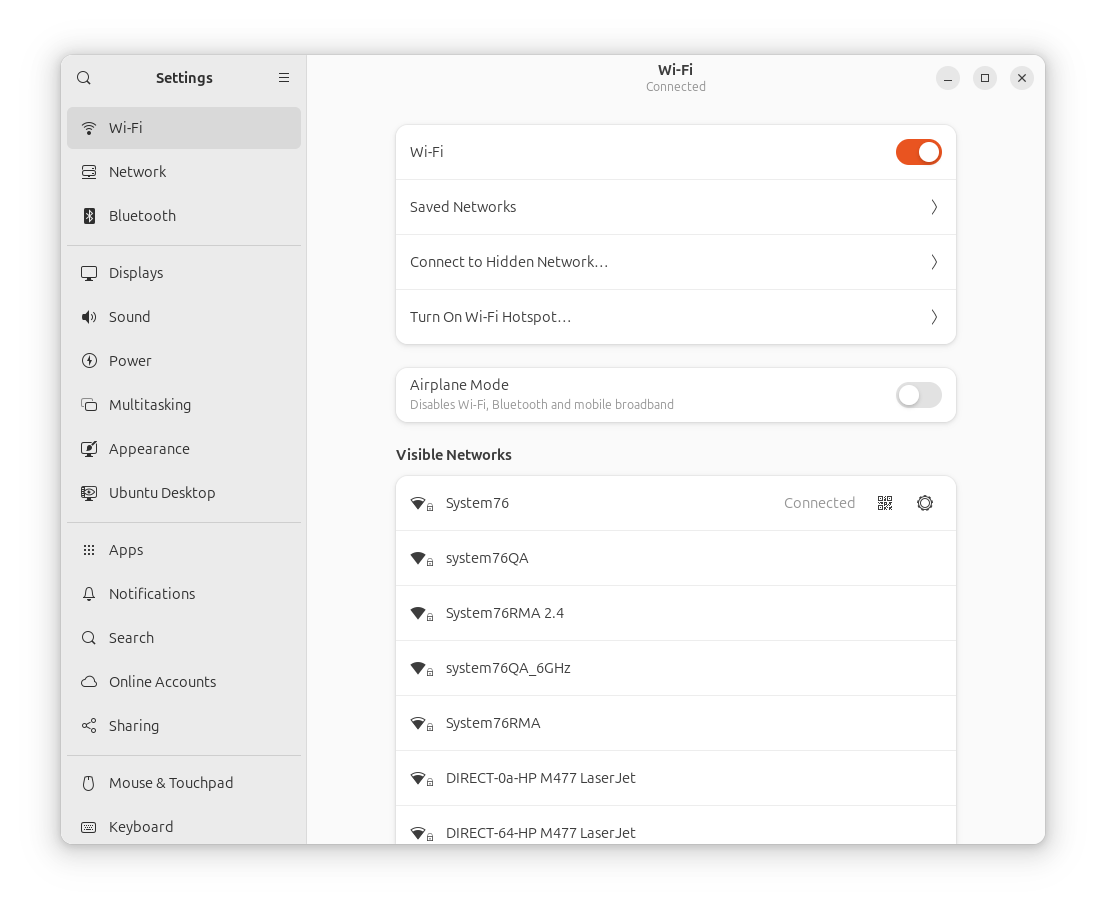Click the Sound speaker icon in sidebar
The image size is (1106, 911).
[89, 317]
